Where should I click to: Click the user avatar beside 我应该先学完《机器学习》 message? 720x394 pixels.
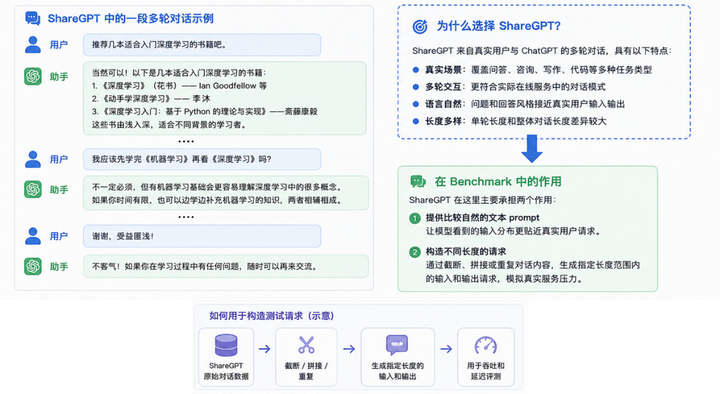pyautogui.click(x=33, y=159)
